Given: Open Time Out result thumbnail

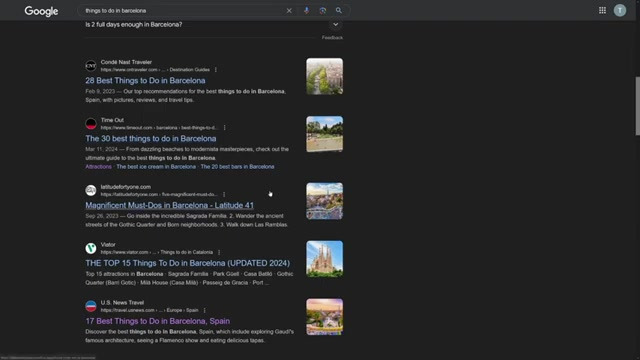Looking at the screenshot, I should 324,134.
